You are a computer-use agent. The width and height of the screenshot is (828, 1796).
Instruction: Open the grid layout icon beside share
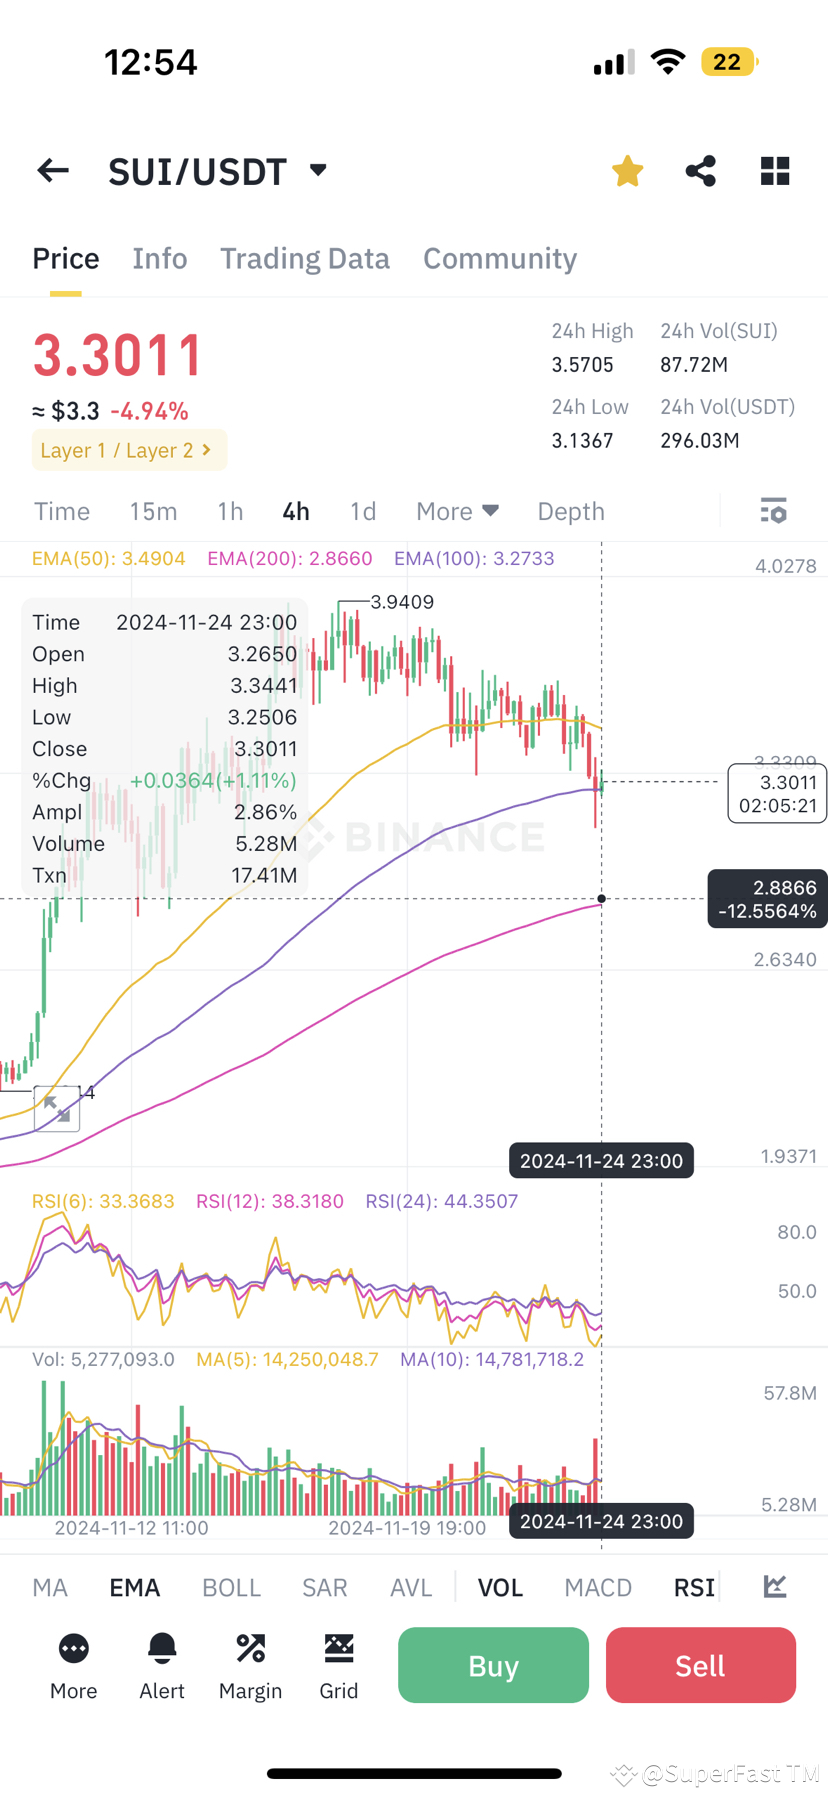[775, 170]
